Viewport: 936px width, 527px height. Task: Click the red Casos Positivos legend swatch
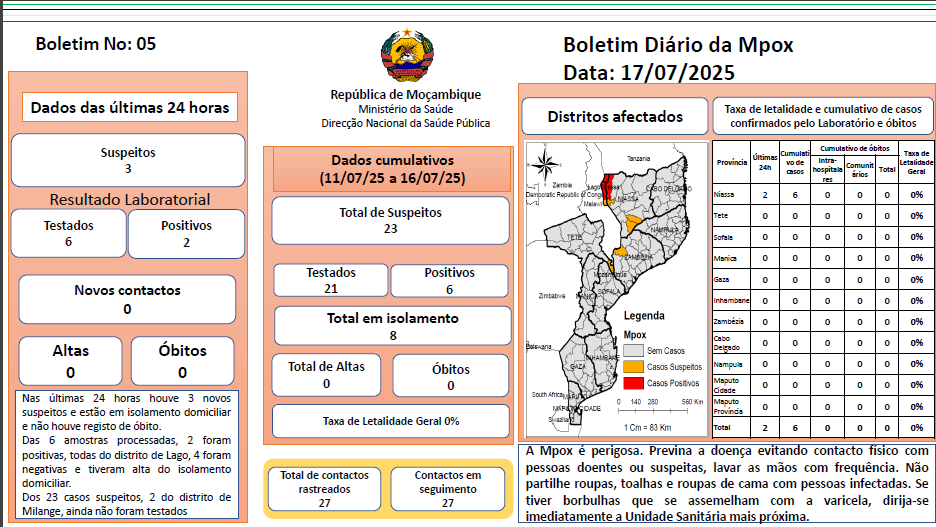(x=633, y=383)
